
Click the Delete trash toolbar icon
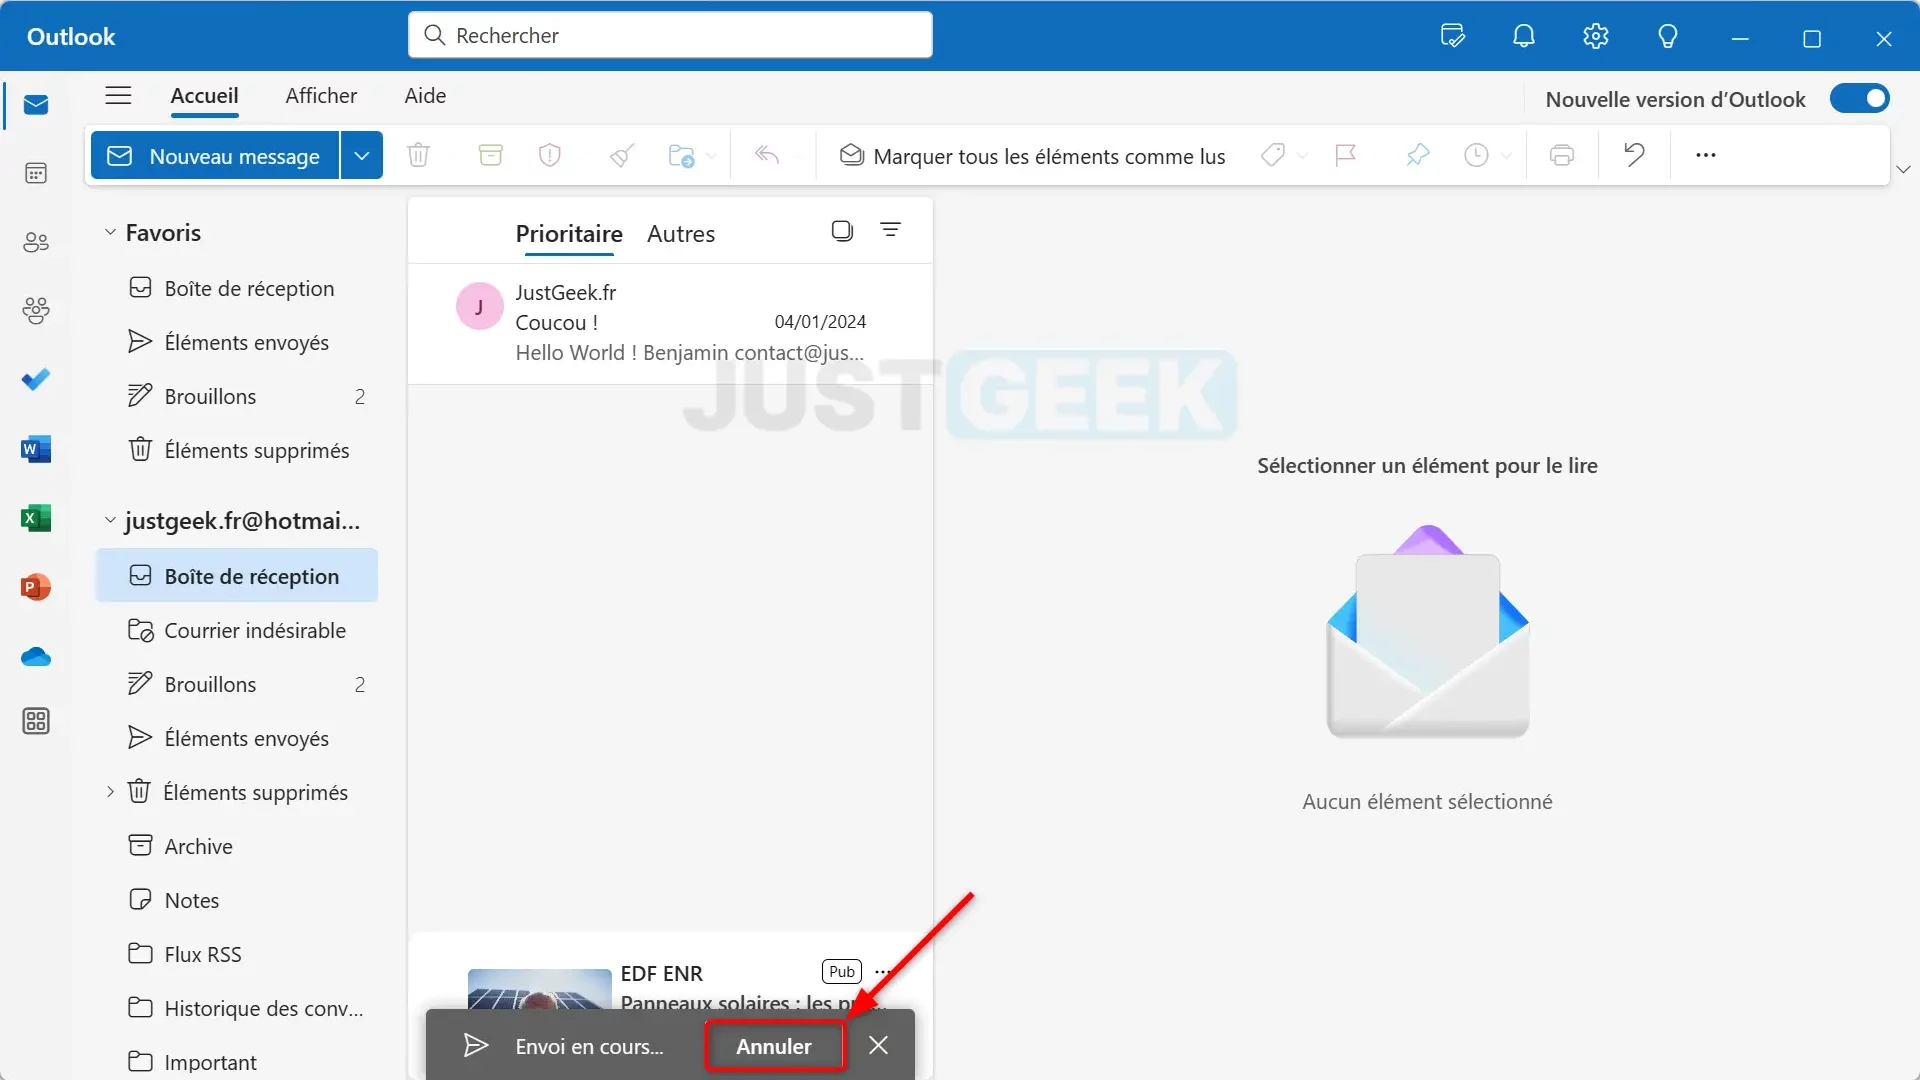click(x=418, y=155)
